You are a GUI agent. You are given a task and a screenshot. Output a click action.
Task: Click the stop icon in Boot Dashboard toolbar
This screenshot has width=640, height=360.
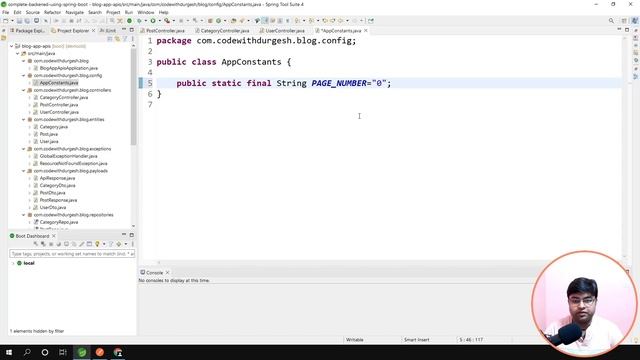click(51, 244)
